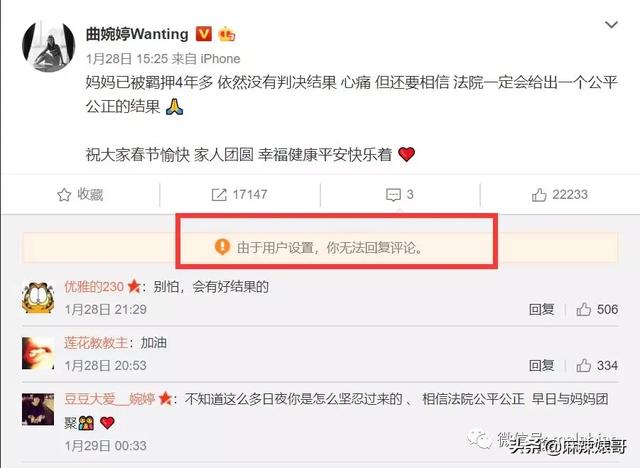Like the post with 22233 thumbs-up
The width and height of the screenshot is (640, 468).
point(539,195)
